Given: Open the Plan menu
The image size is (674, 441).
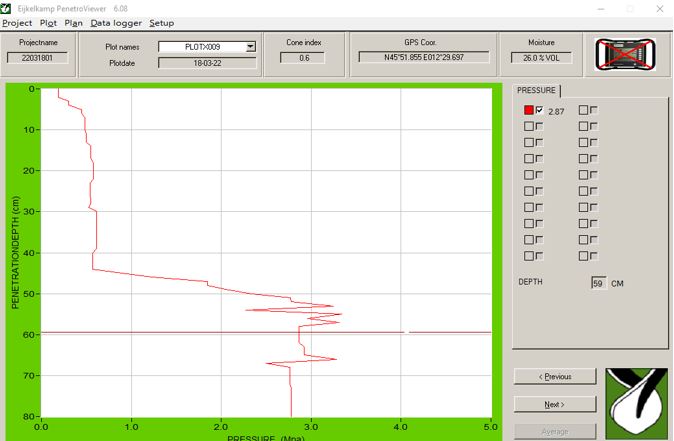Looking at the screenshot, I should point(73,23).
